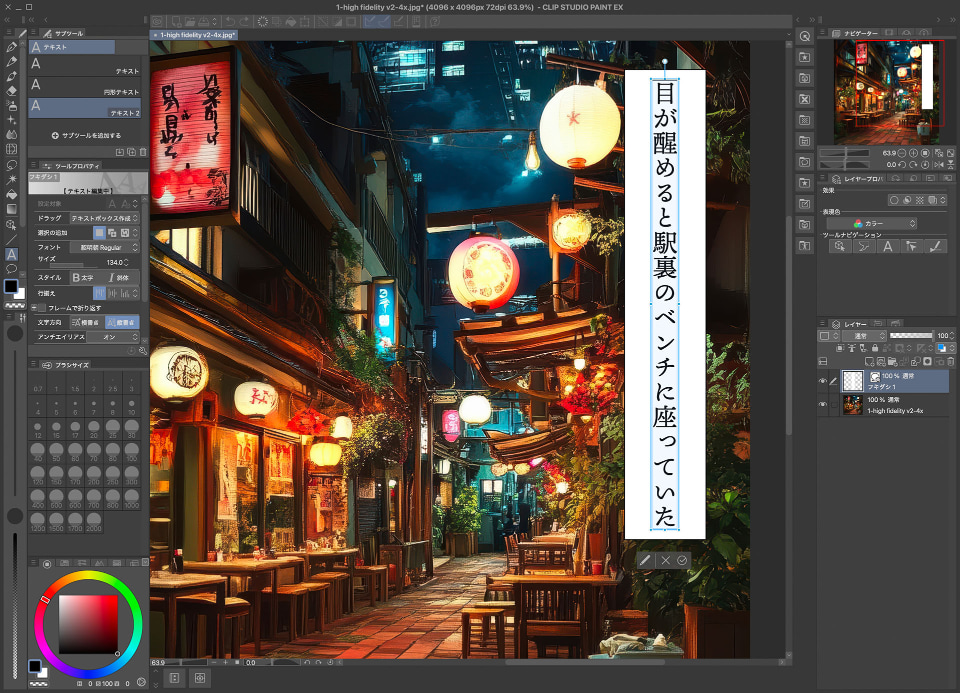Switch text direction to 横書き
The image size is (960, 693).
point(87,323)
